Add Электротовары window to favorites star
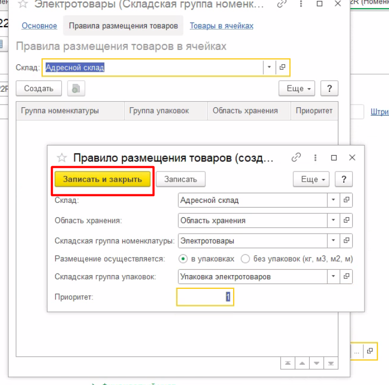Screen dimensions: 389x385 pos(23,4)
